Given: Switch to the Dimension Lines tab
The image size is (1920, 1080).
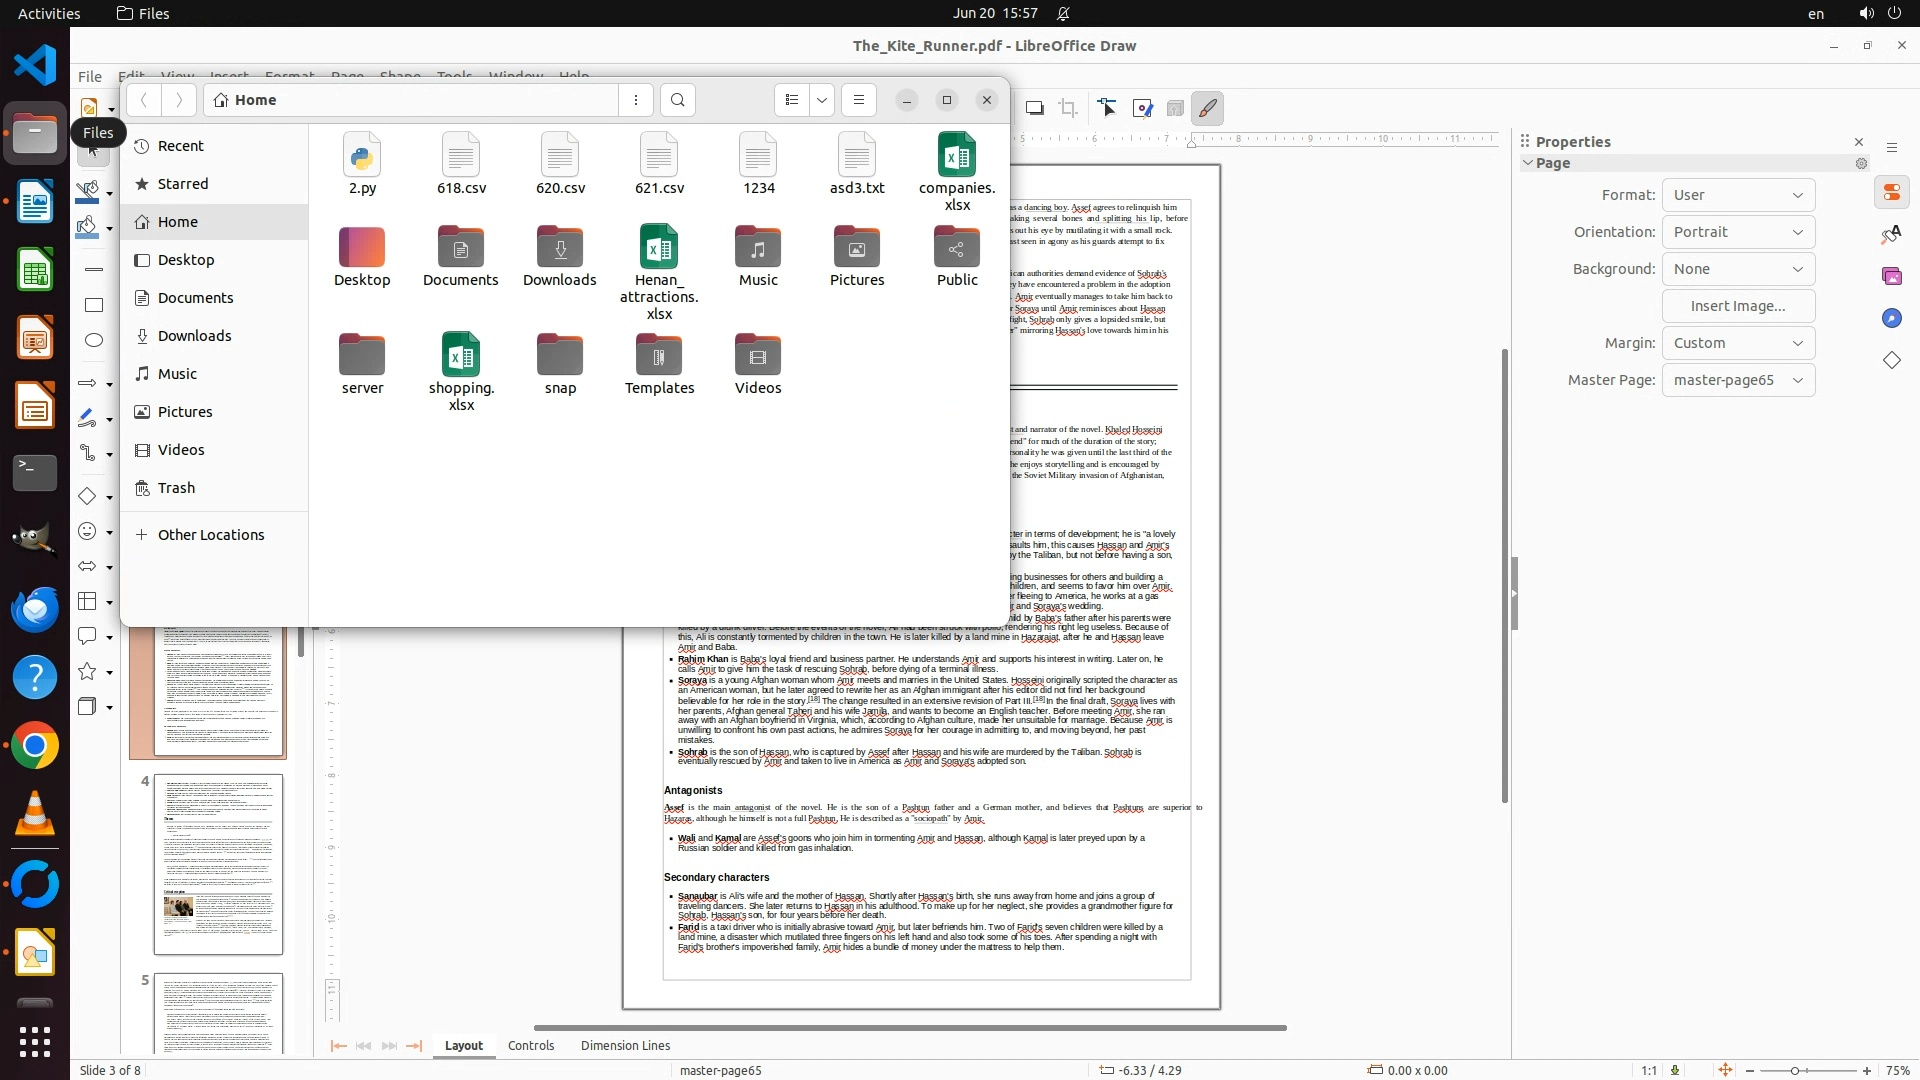Looking at the screenshot, I should 625,1045.
